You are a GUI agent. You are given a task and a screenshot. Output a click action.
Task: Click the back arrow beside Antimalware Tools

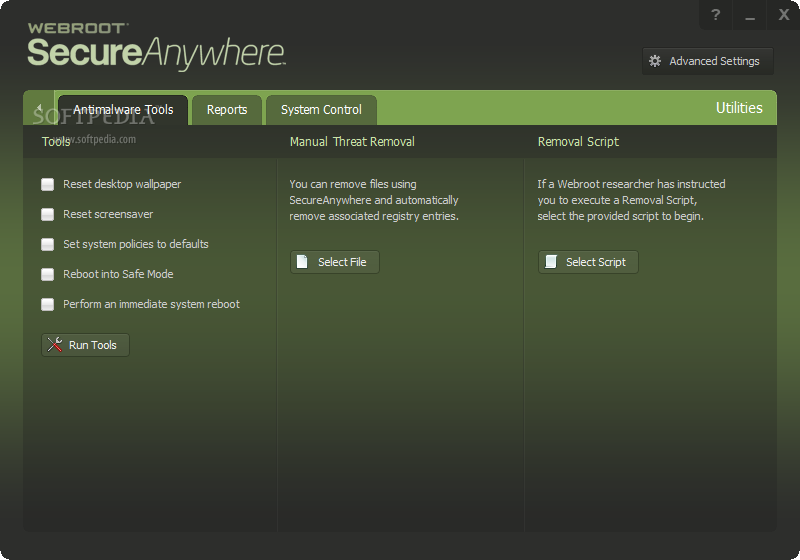pos(39,108)
